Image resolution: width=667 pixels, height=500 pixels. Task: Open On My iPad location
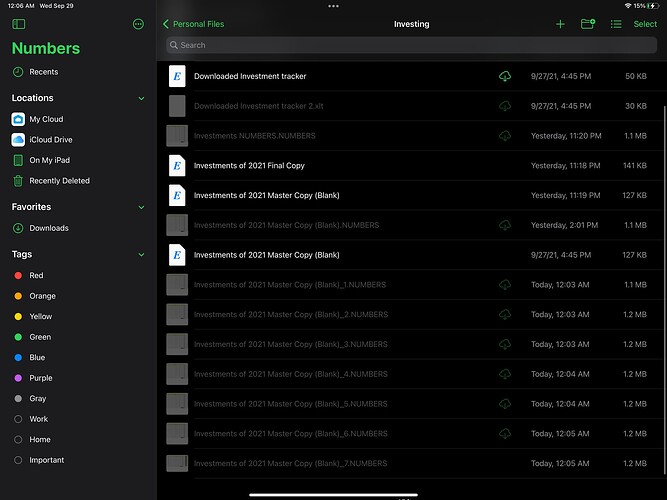49,160
